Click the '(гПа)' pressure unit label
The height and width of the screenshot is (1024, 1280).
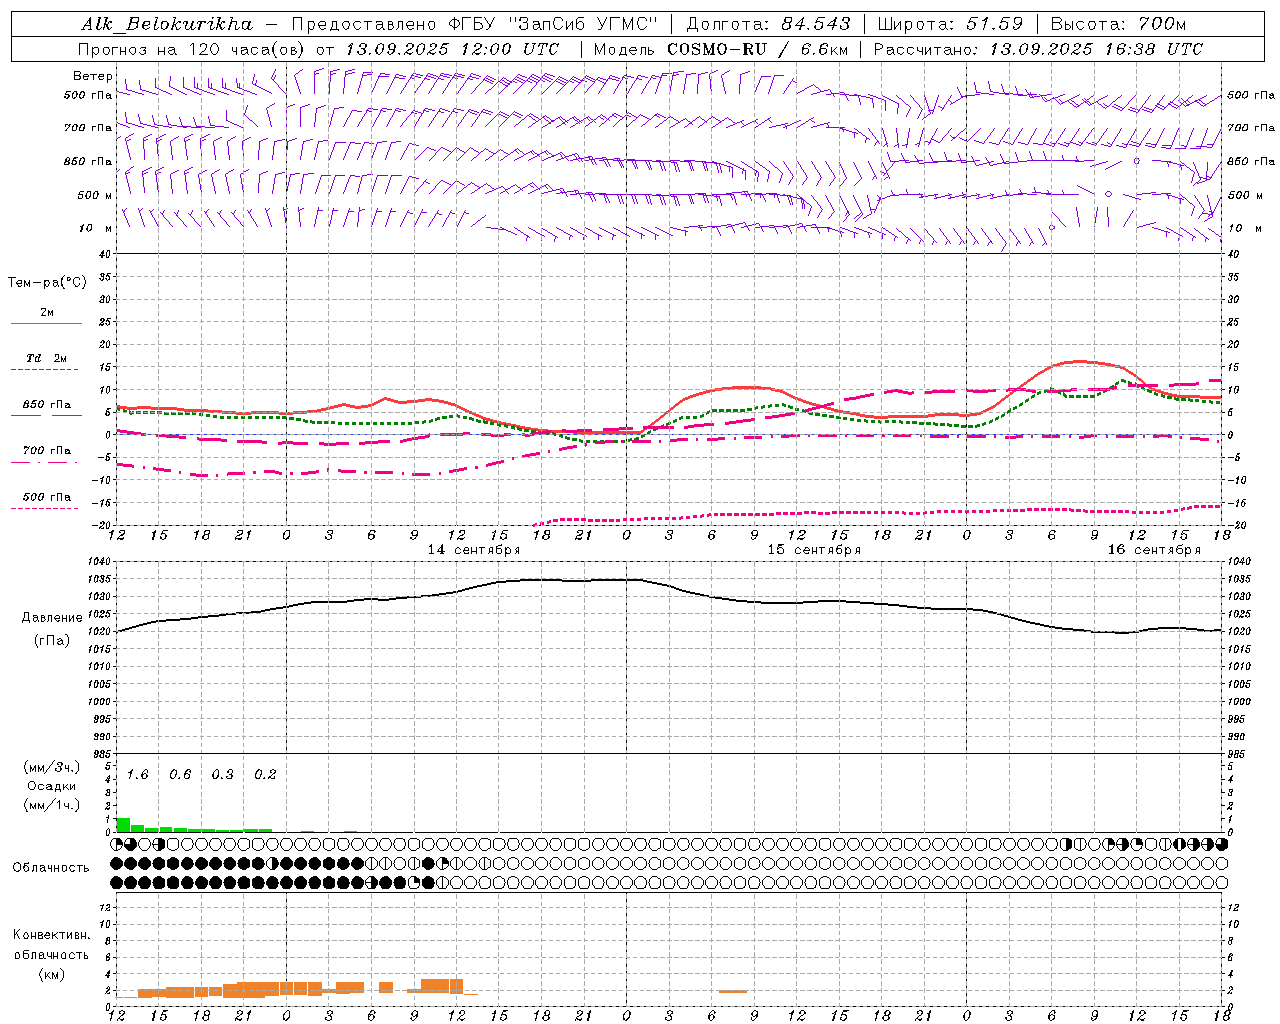tap(52, 641)
